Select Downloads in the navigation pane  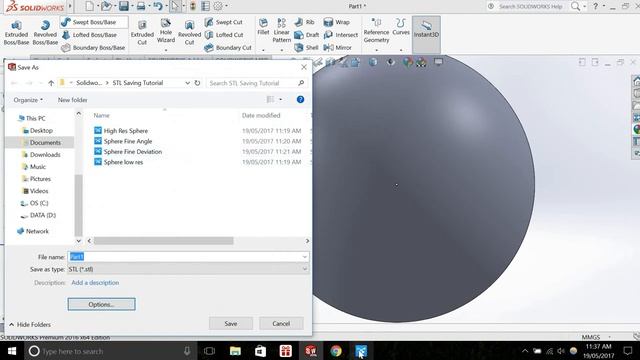42,155
